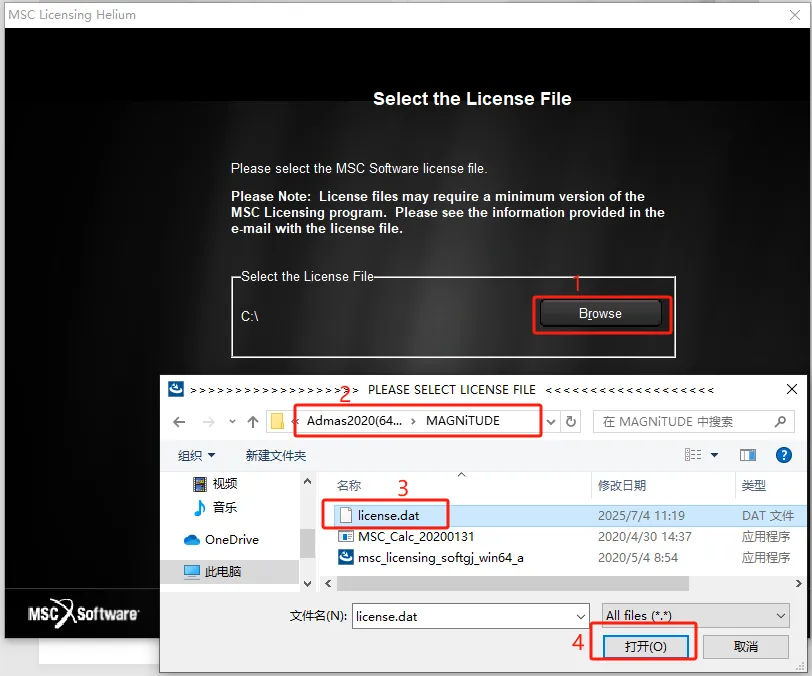Sort by 类型 column header
812x676 pixels.
point(753,485)
